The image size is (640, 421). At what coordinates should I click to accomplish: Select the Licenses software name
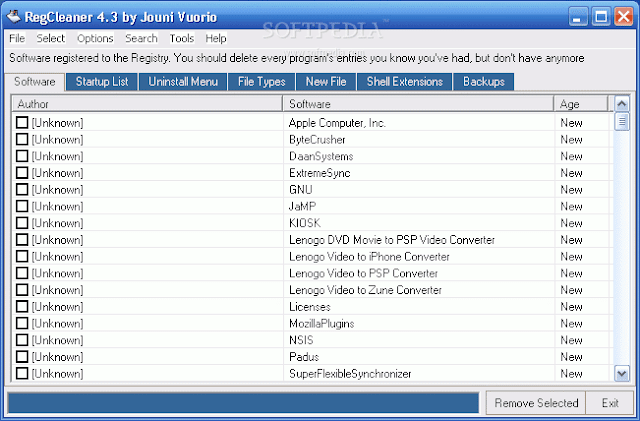(310, 307)
